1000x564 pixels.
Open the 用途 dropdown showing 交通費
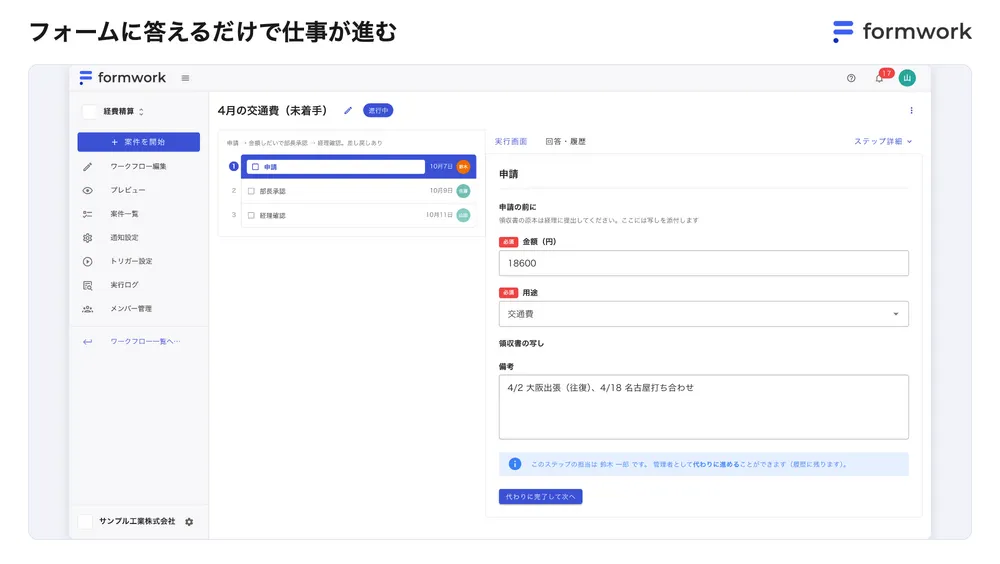point(703,314)
